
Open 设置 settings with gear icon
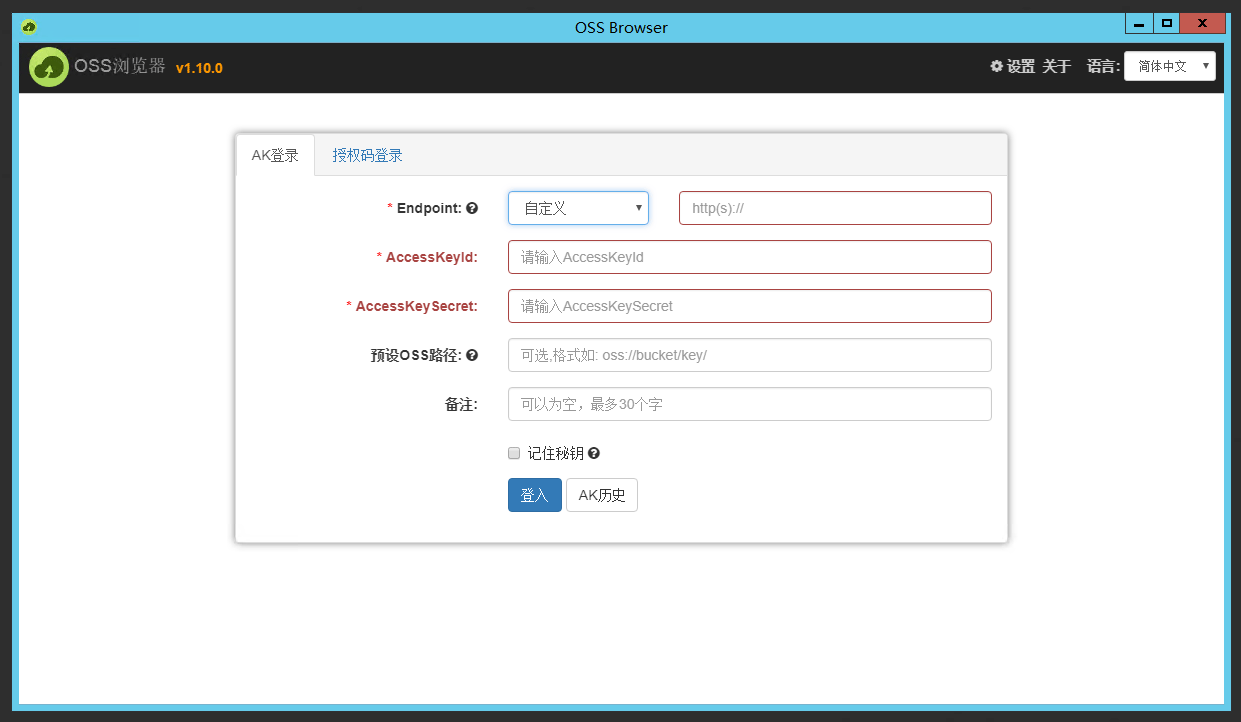[x=1012, y=67]
